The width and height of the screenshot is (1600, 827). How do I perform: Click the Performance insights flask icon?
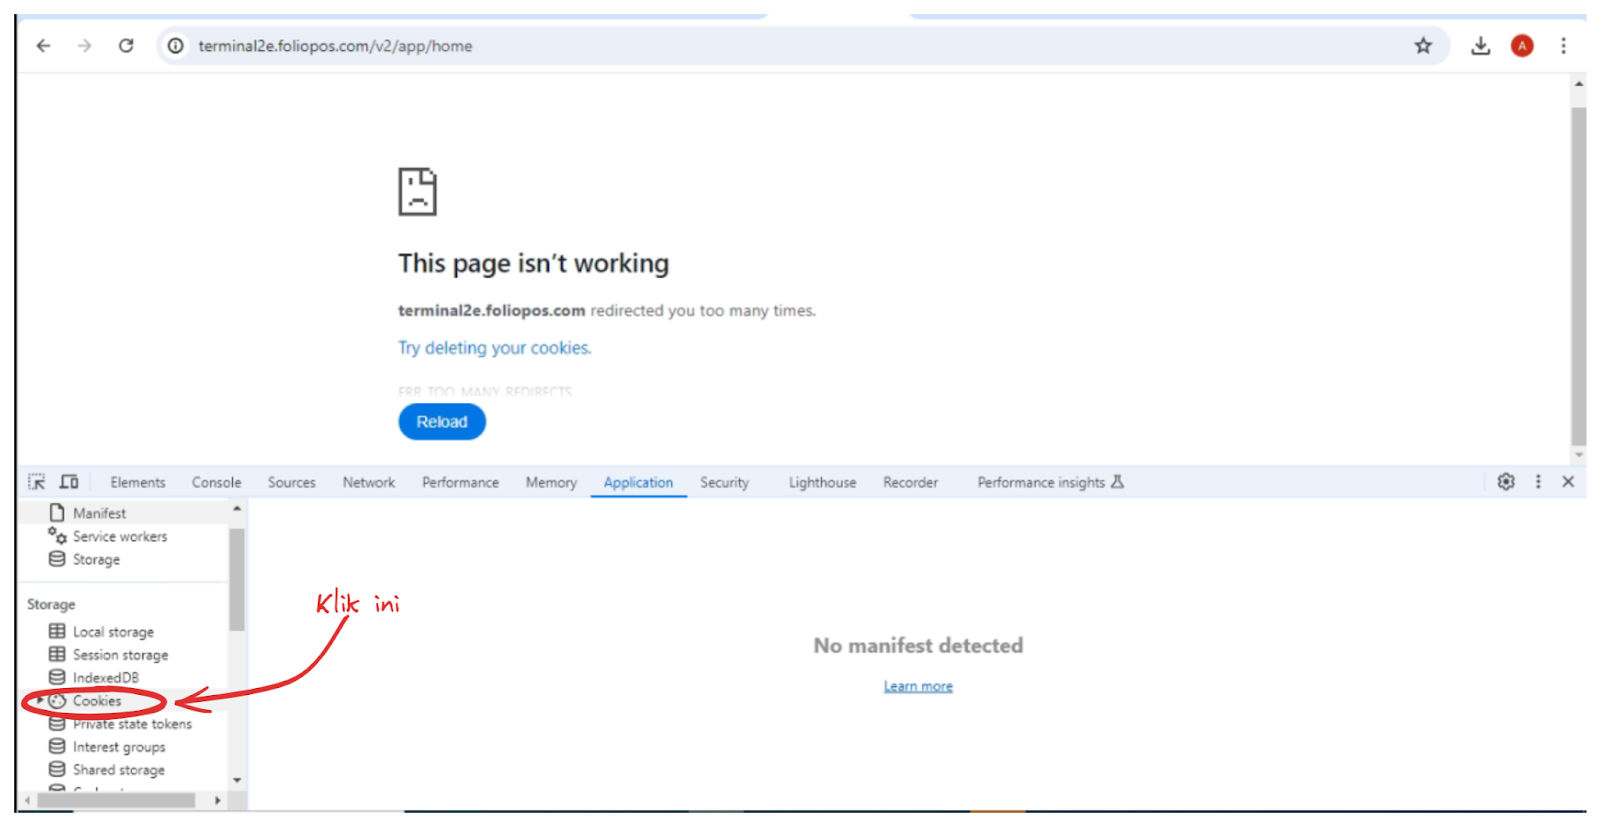coord(1117,482)
